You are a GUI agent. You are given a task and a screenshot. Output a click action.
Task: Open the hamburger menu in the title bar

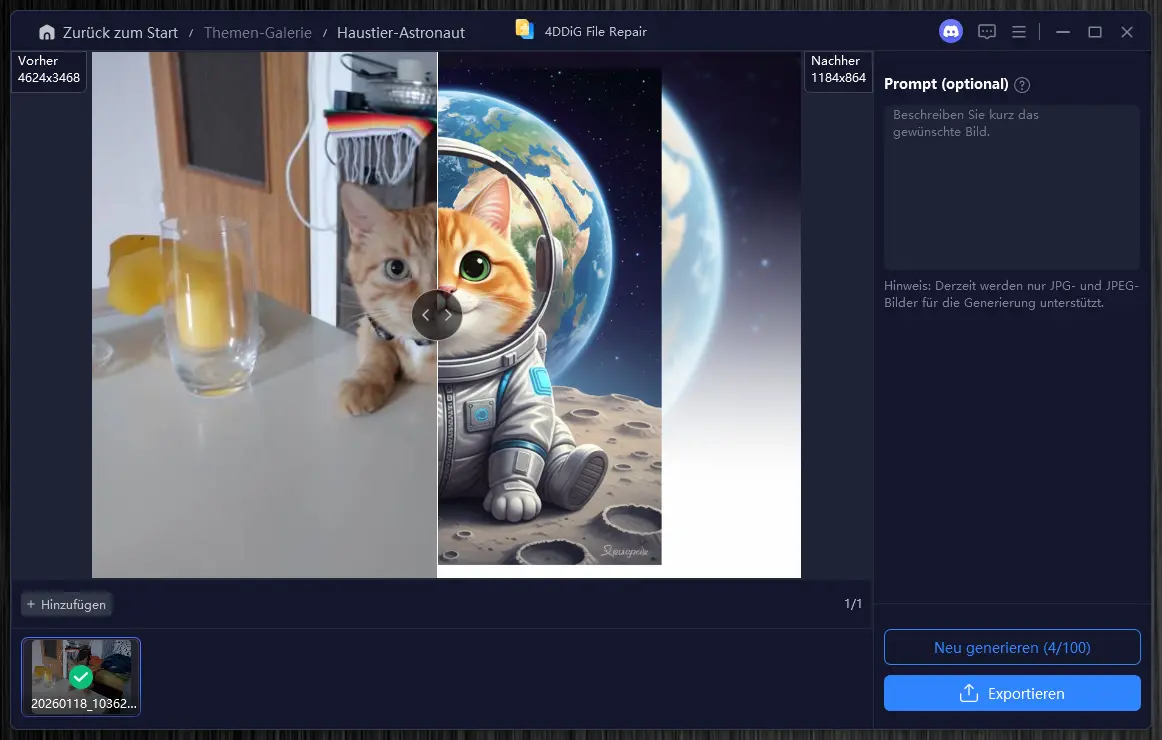(x=1019, y=32)
